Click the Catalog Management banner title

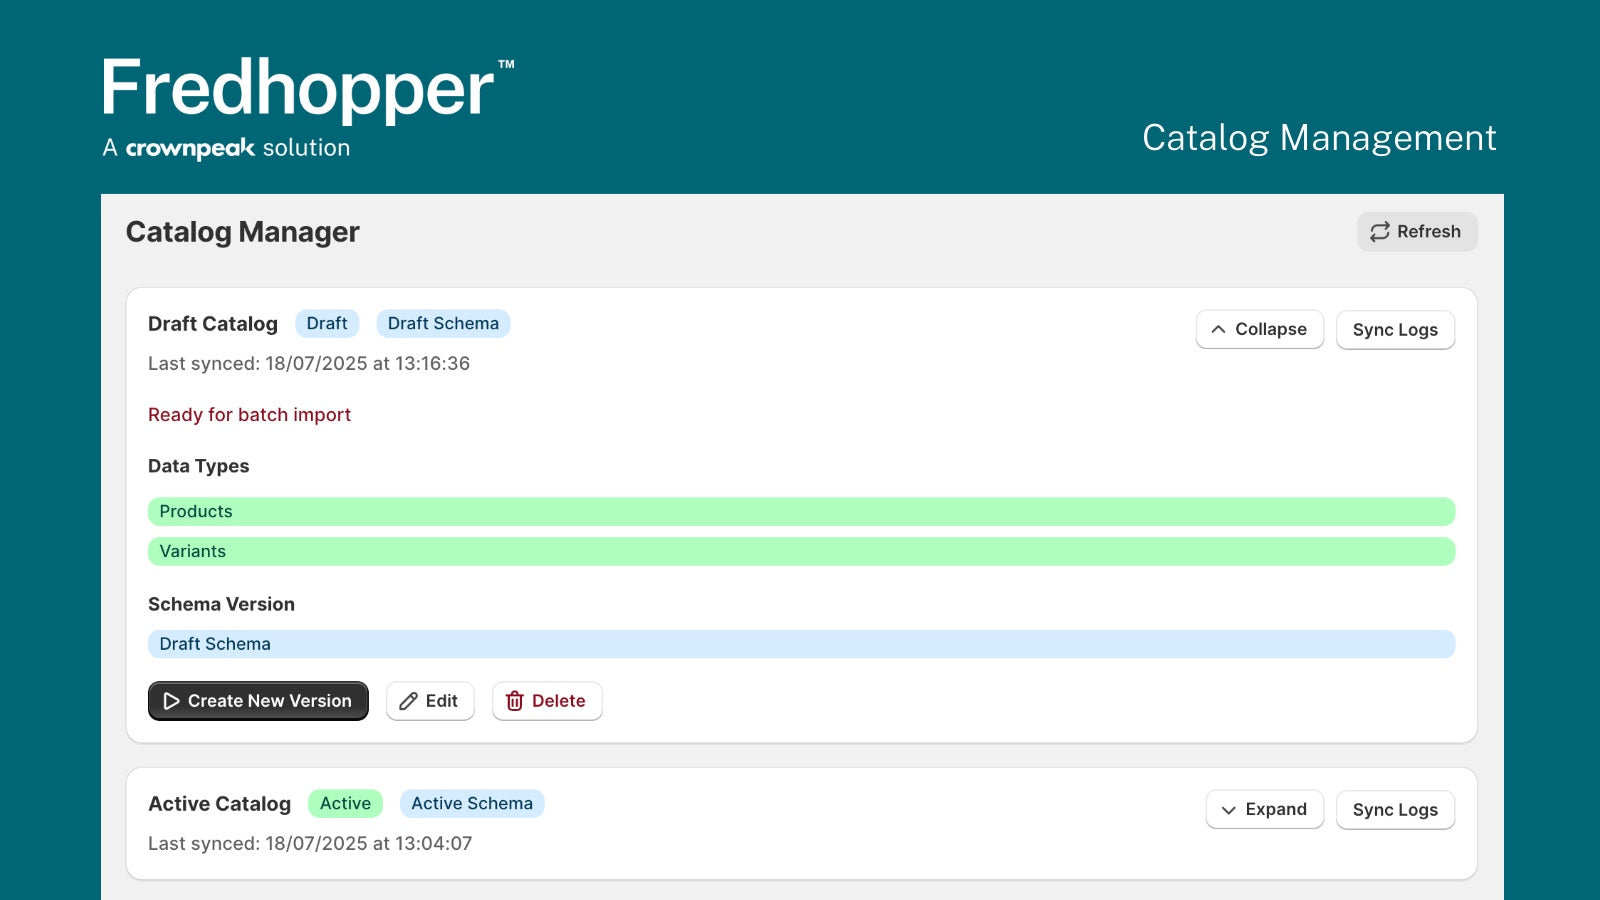click(x=1319, y=138)
